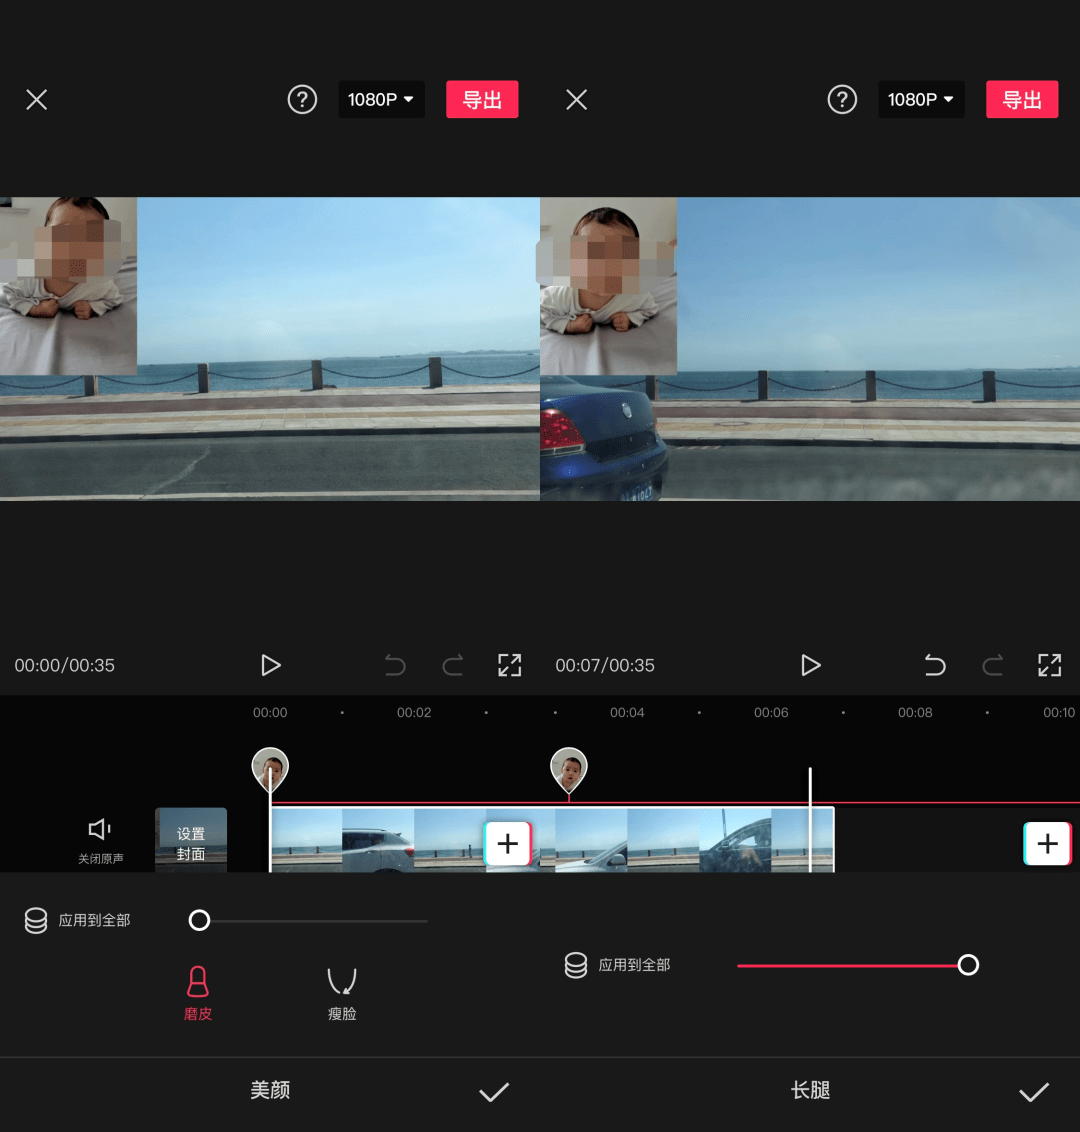Screen dimensions: 1080x1132
Task: Select the face marker near 00:03 on timeline
Action: tap(569, 770)
